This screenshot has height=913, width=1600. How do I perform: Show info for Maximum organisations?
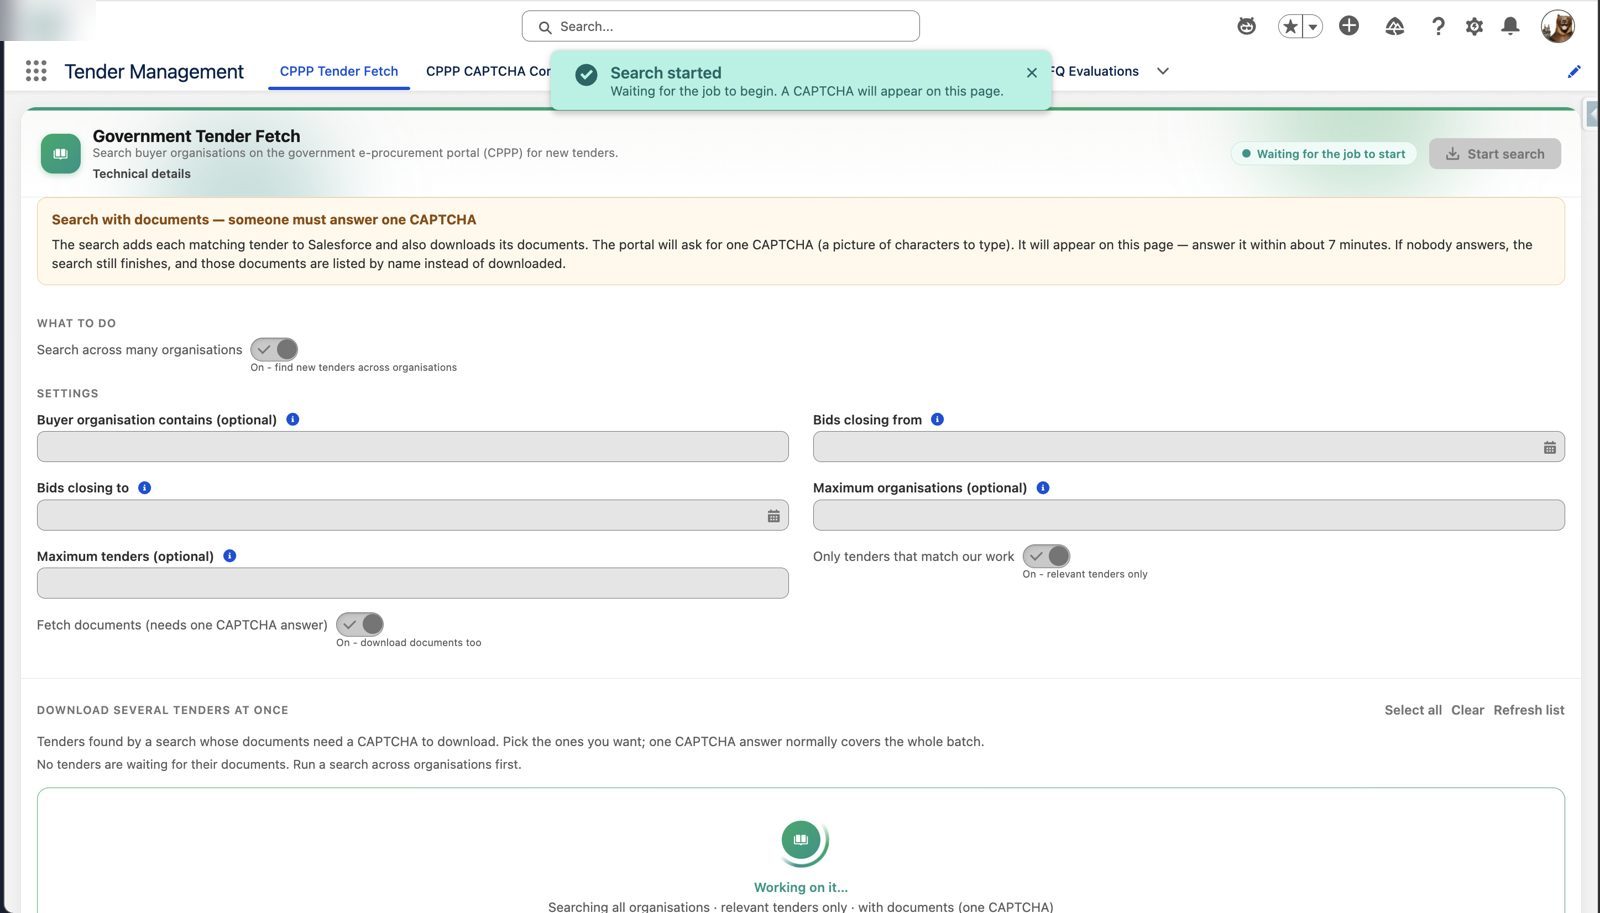(x=1043, y=487)
